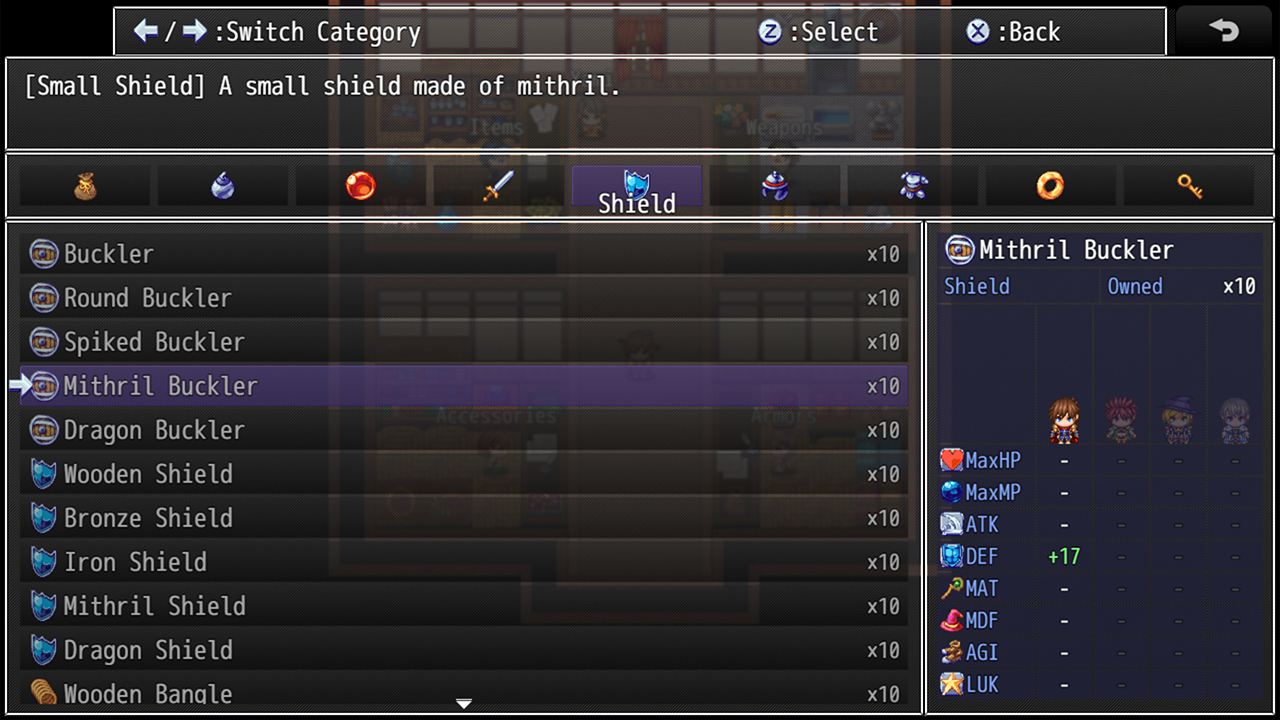Click the X Back button hint

tap(1013, 32)
